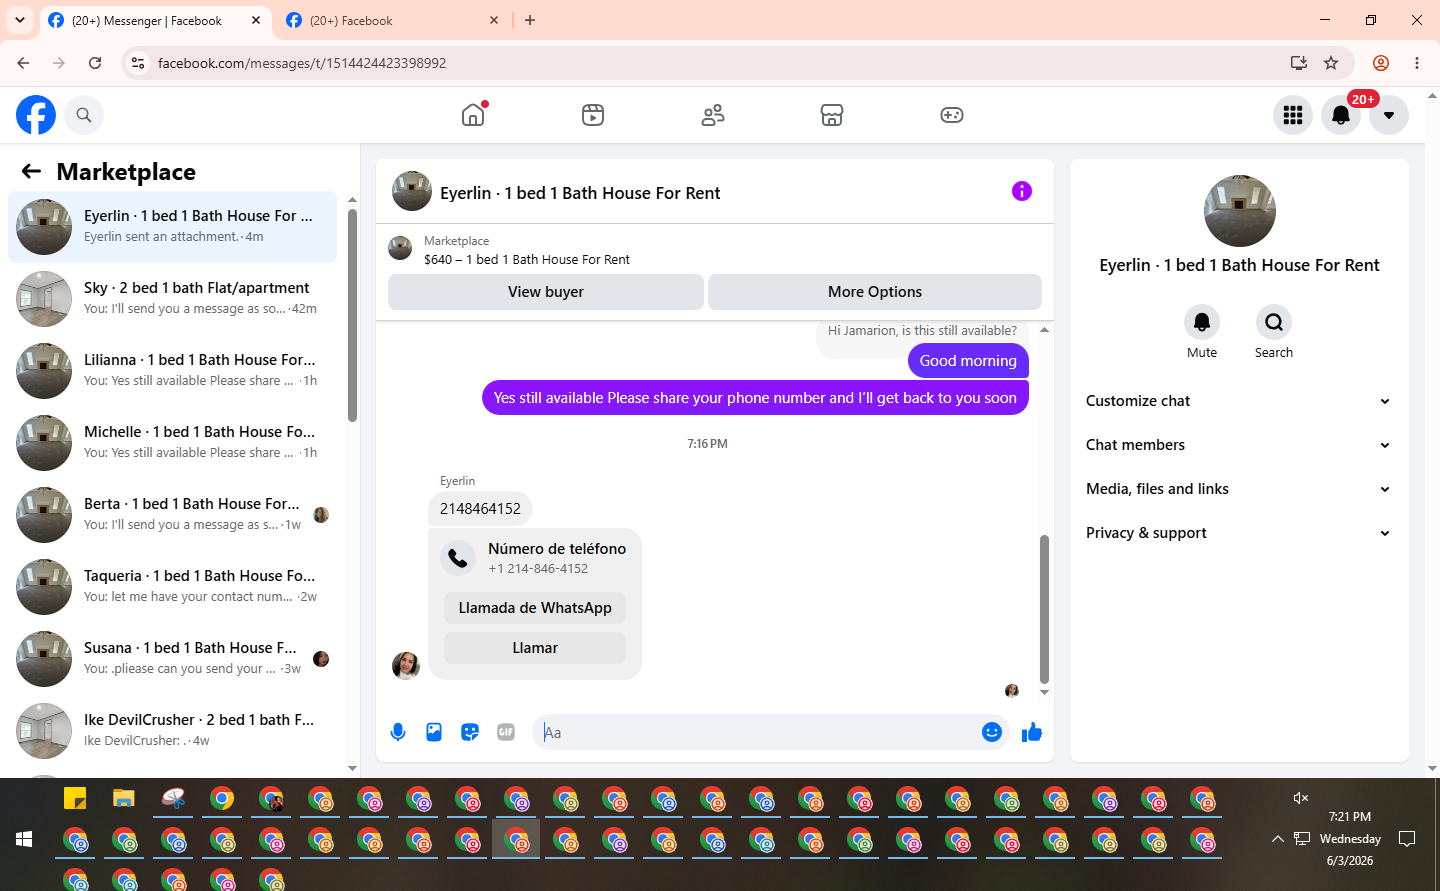
Task: Expand Media, files and links section
Action: 1239,489
